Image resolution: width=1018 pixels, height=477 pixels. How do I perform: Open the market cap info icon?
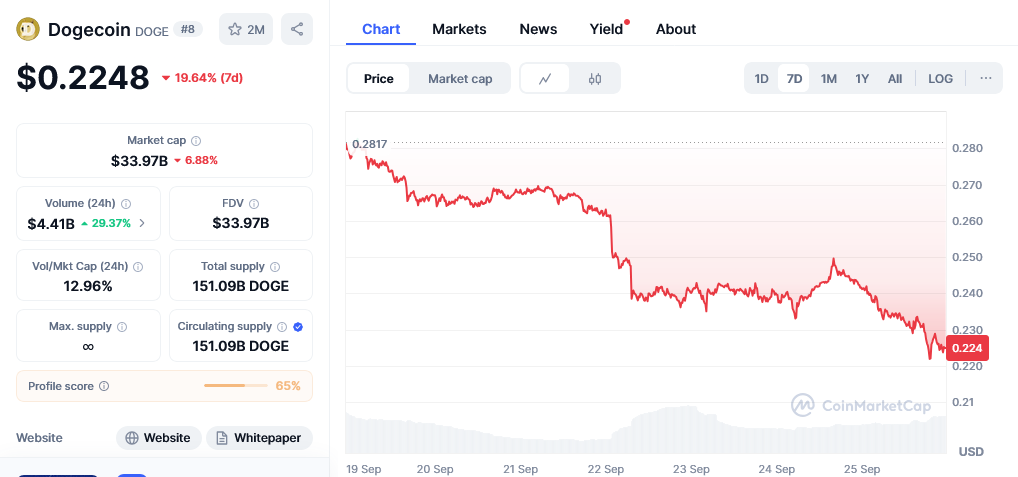point(196,140)
